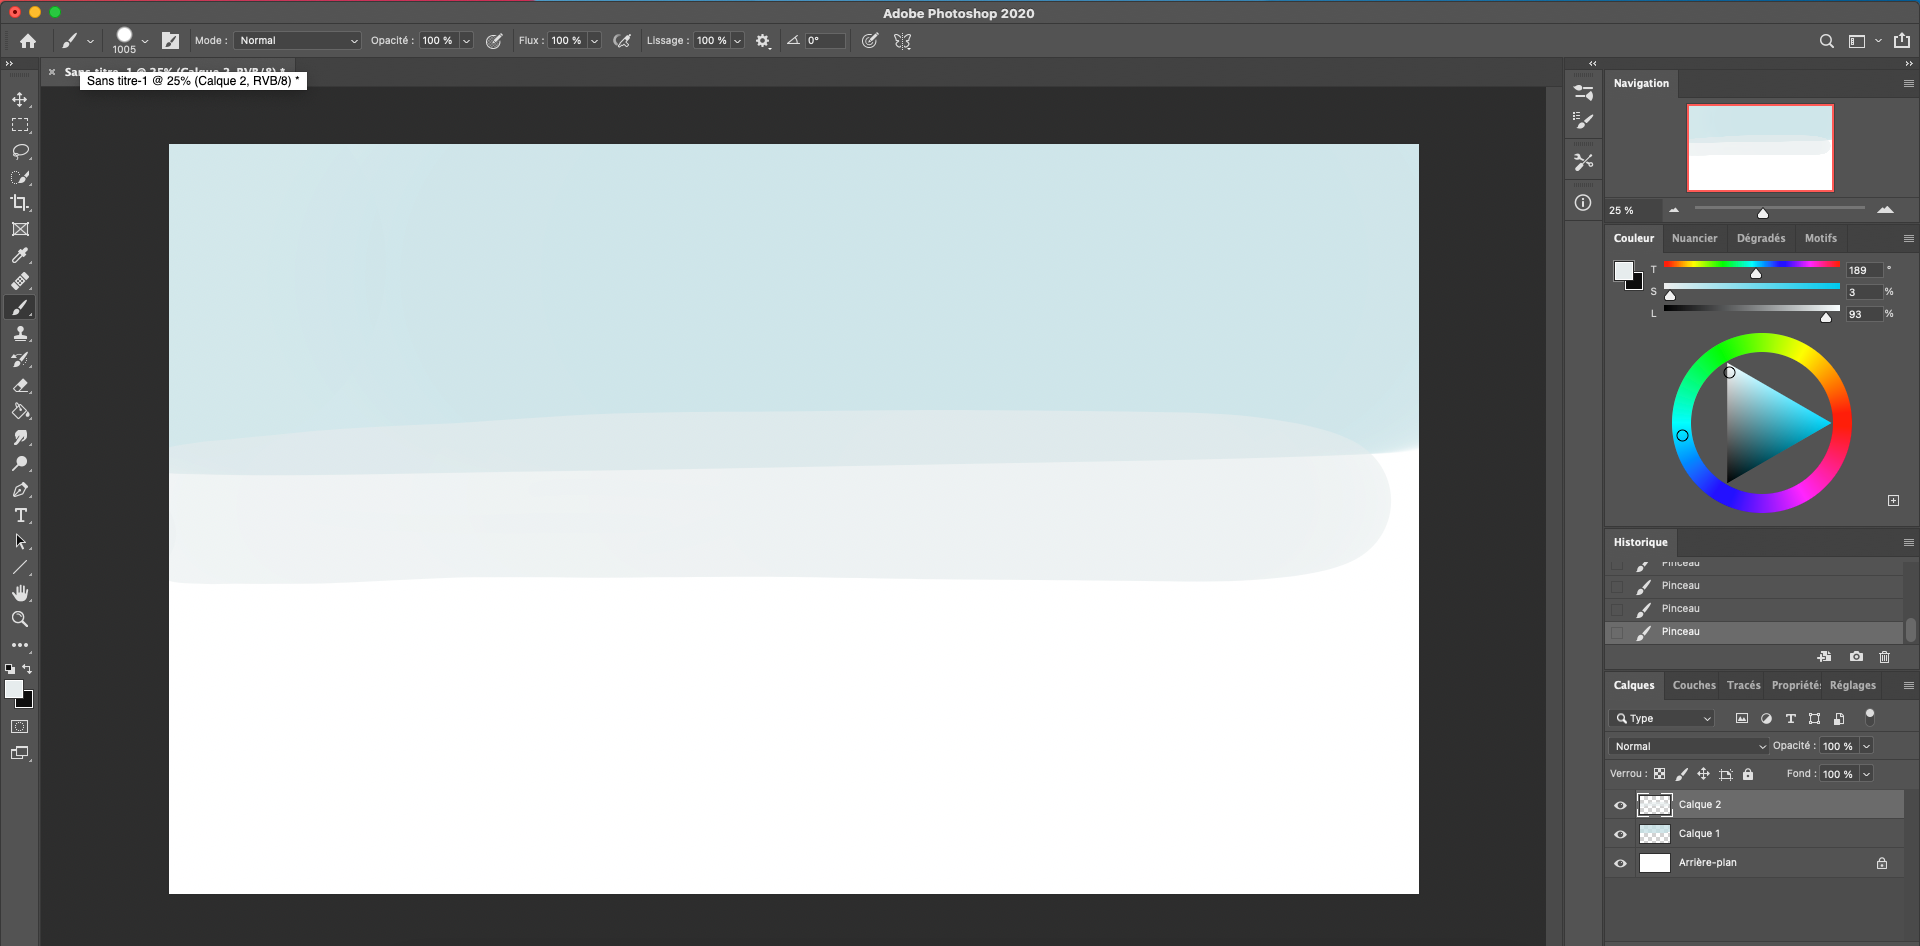Open the layer Type filter dropdown
Image resolution: width=1920 pixels, height=946 pixels.
(1662, 718)
